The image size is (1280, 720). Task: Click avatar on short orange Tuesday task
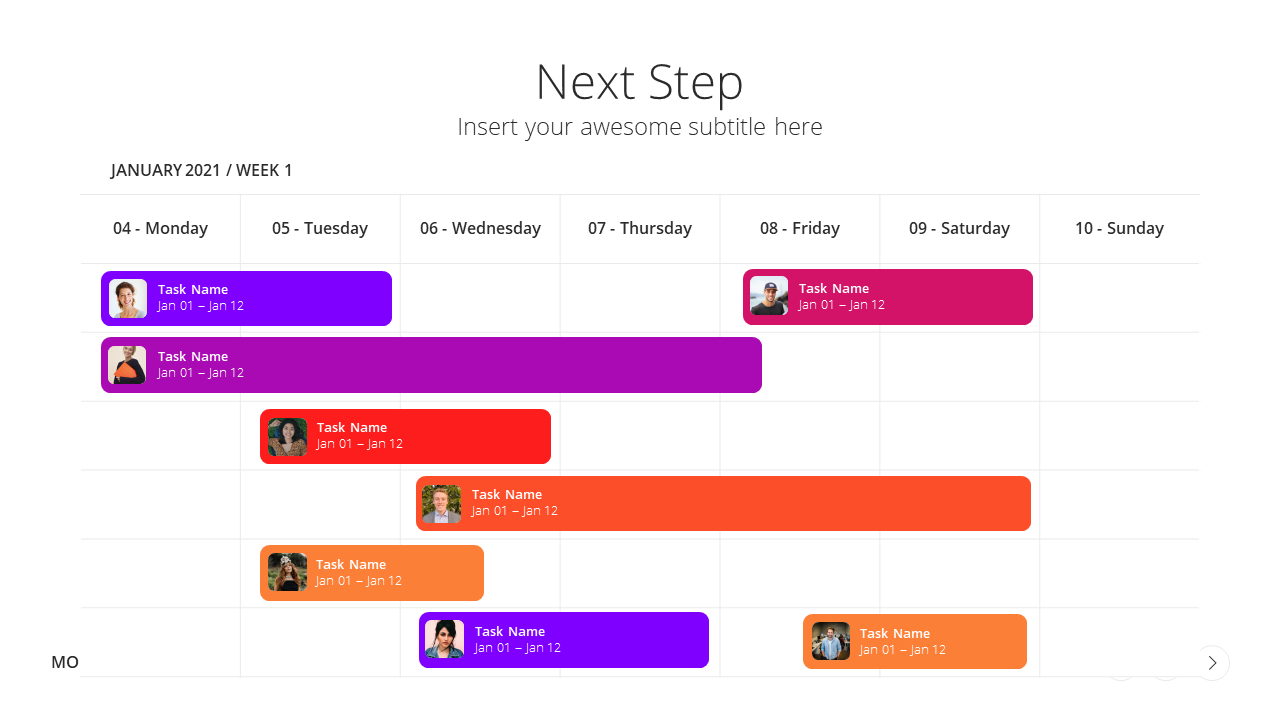point(287,572)
